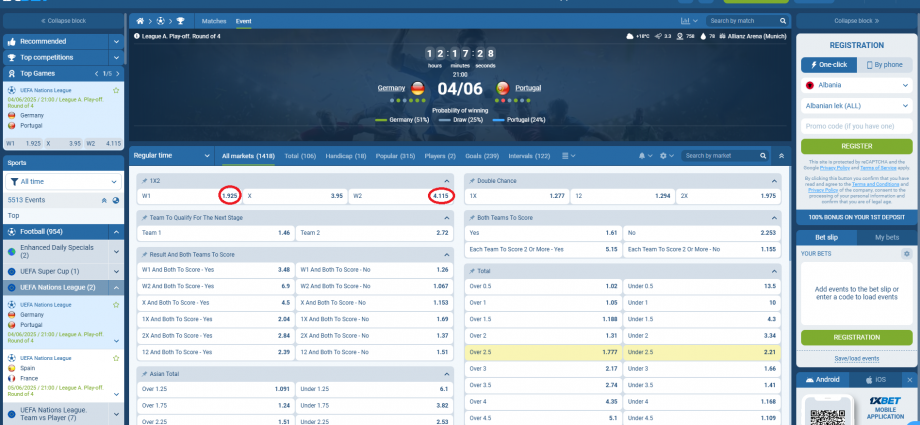Click the magnifier in Search by market
Screen dimensions: 920x425
tap(763, 156)
